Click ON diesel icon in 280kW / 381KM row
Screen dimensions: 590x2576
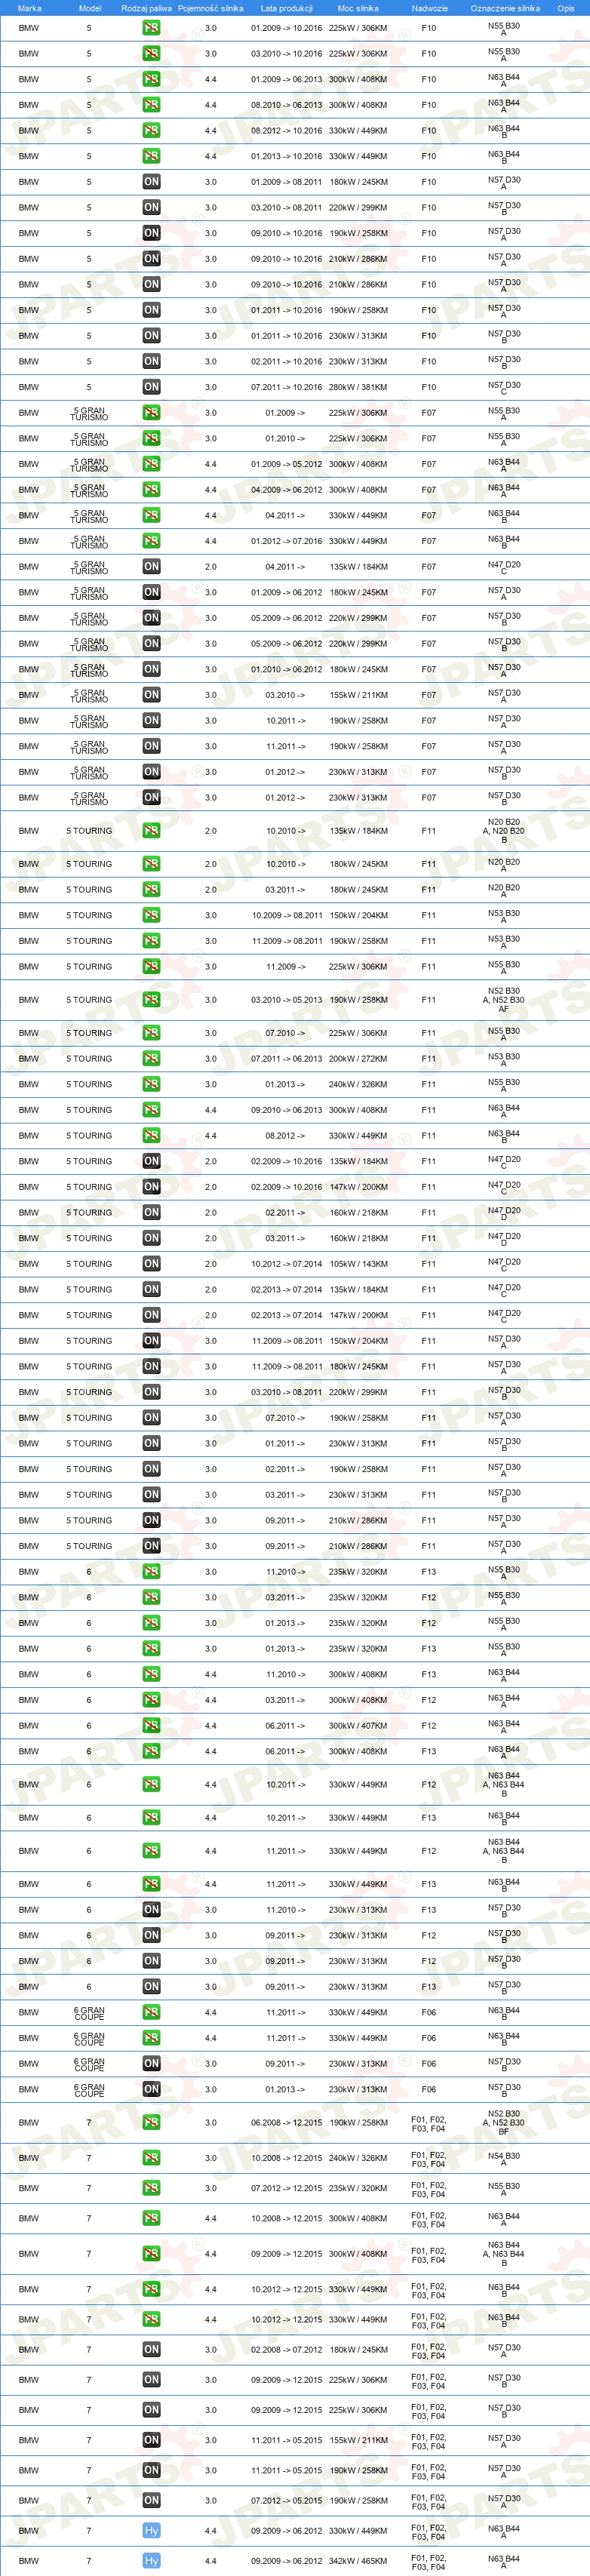[x=151, y=387]
